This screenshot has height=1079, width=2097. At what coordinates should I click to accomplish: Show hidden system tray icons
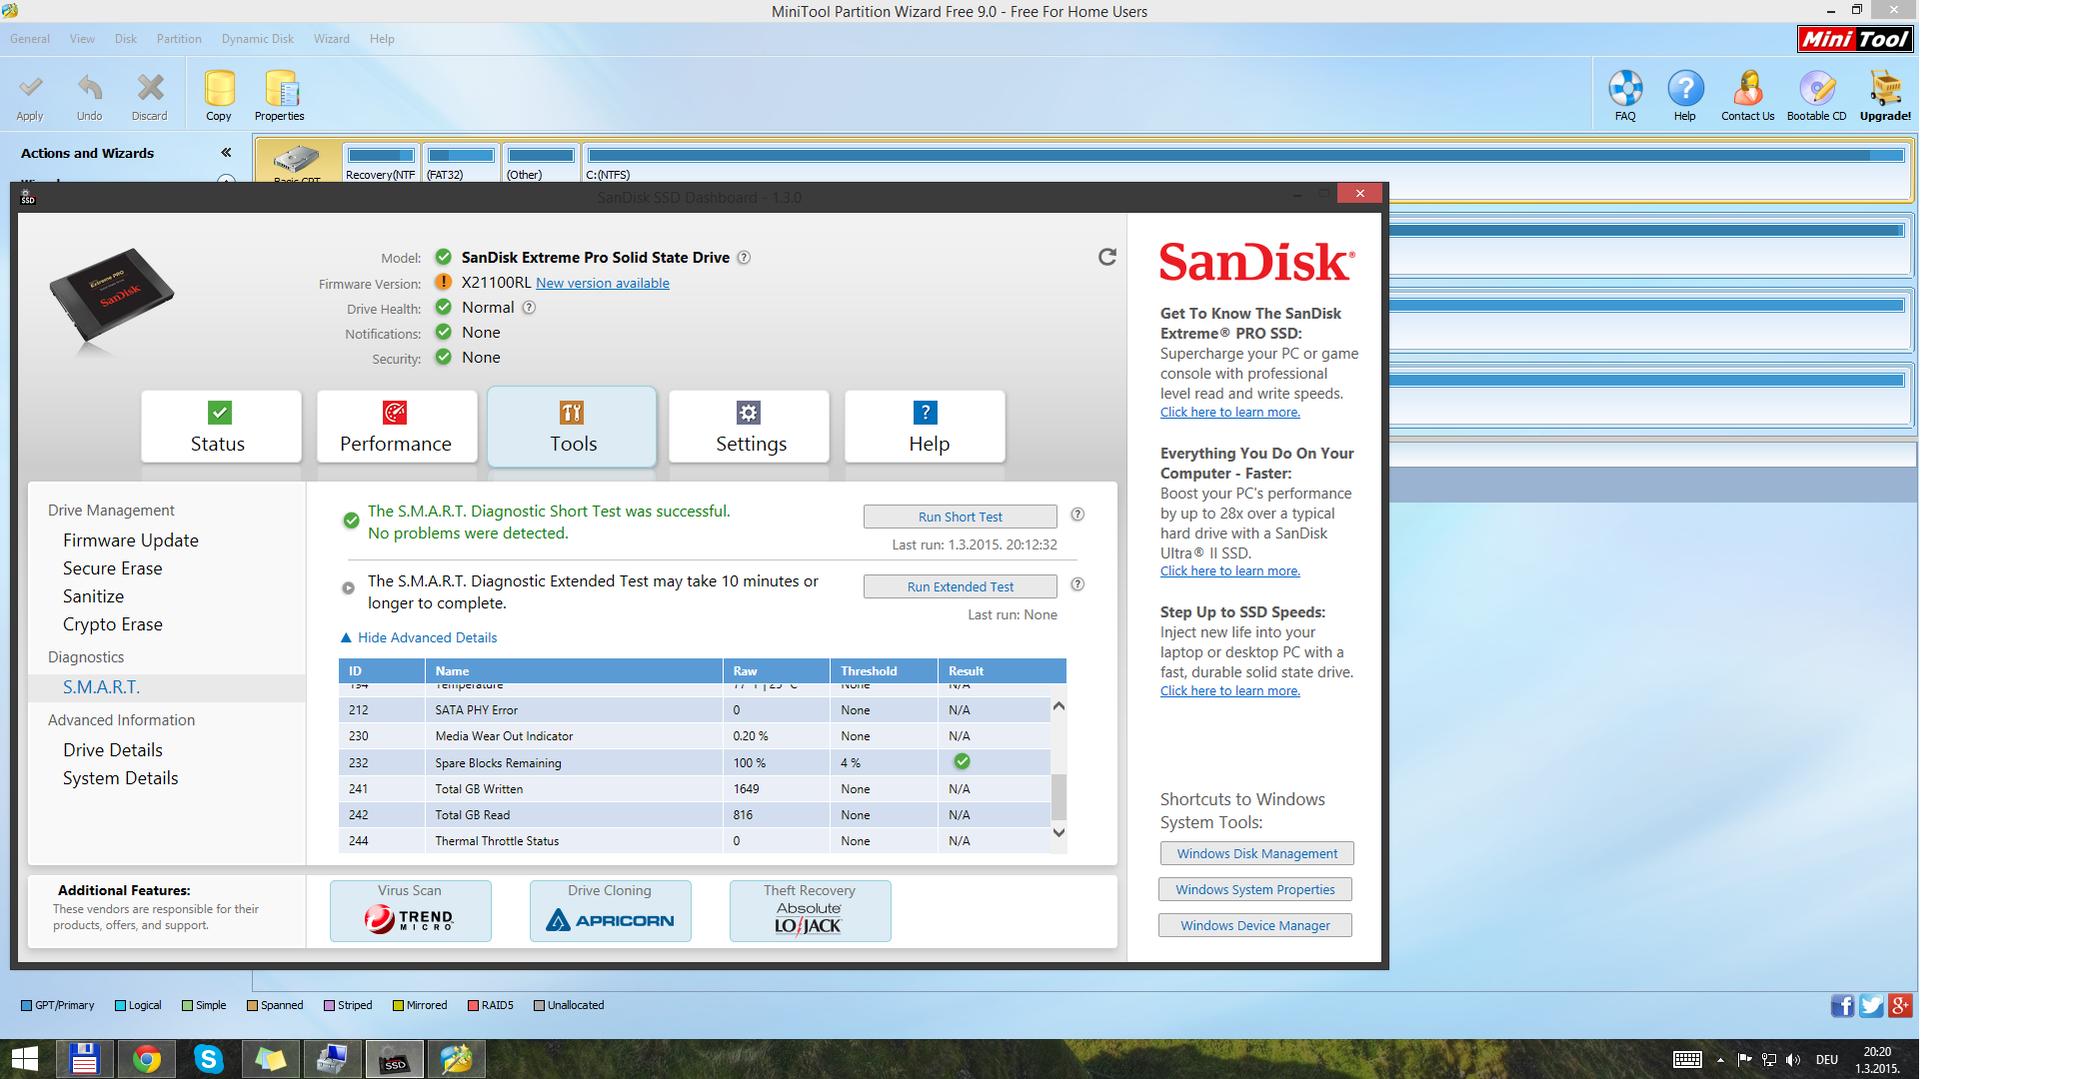click(1720, 1060)
